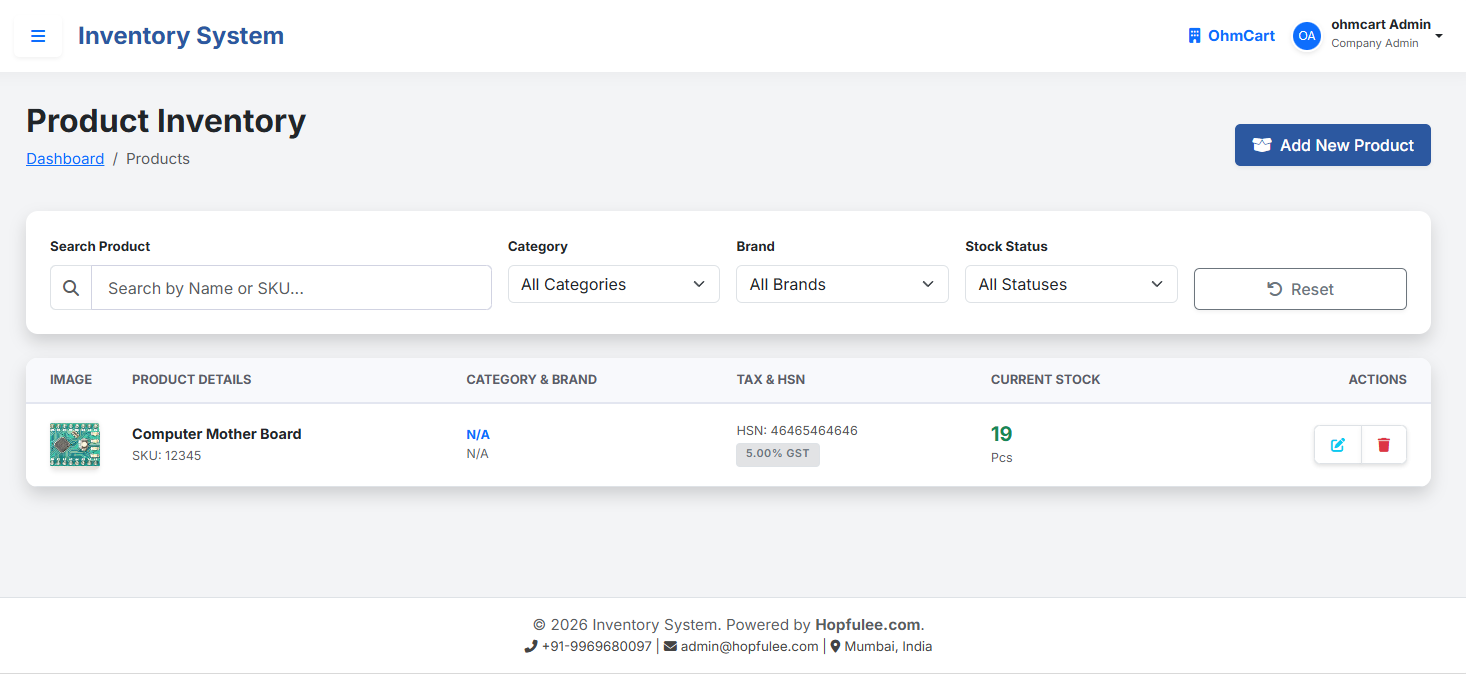This screenshot has width=1466, height=674.
Task: Open the All Statuses dropdown
Action: (1071, 284)
